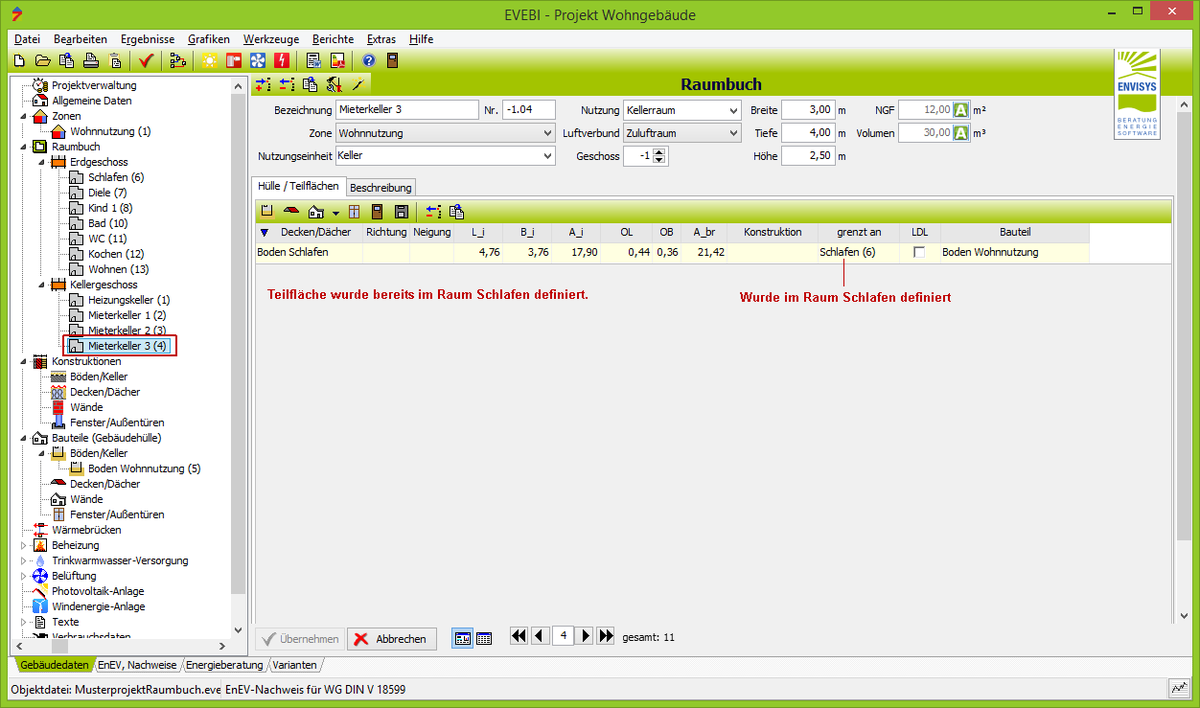Click the Bezeichnung input field
The height and width of the screenshot is (708, 1200).
pos(408,110)
